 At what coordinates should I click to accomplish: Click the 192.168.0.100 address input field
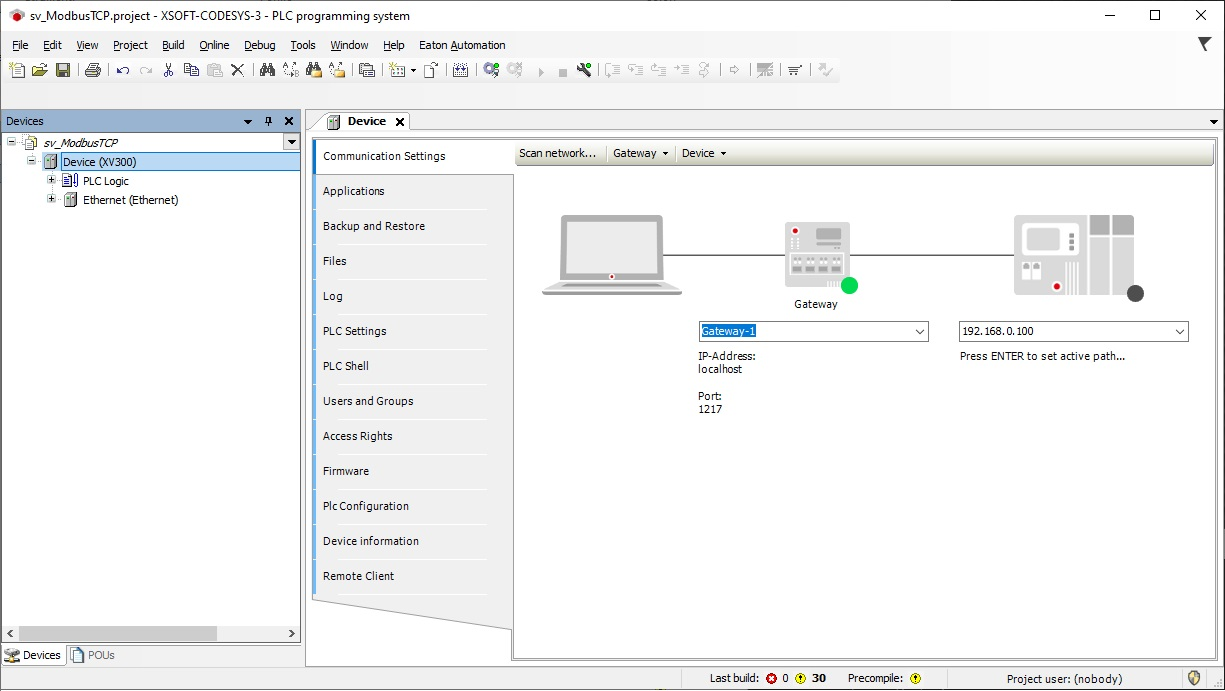1065,332
